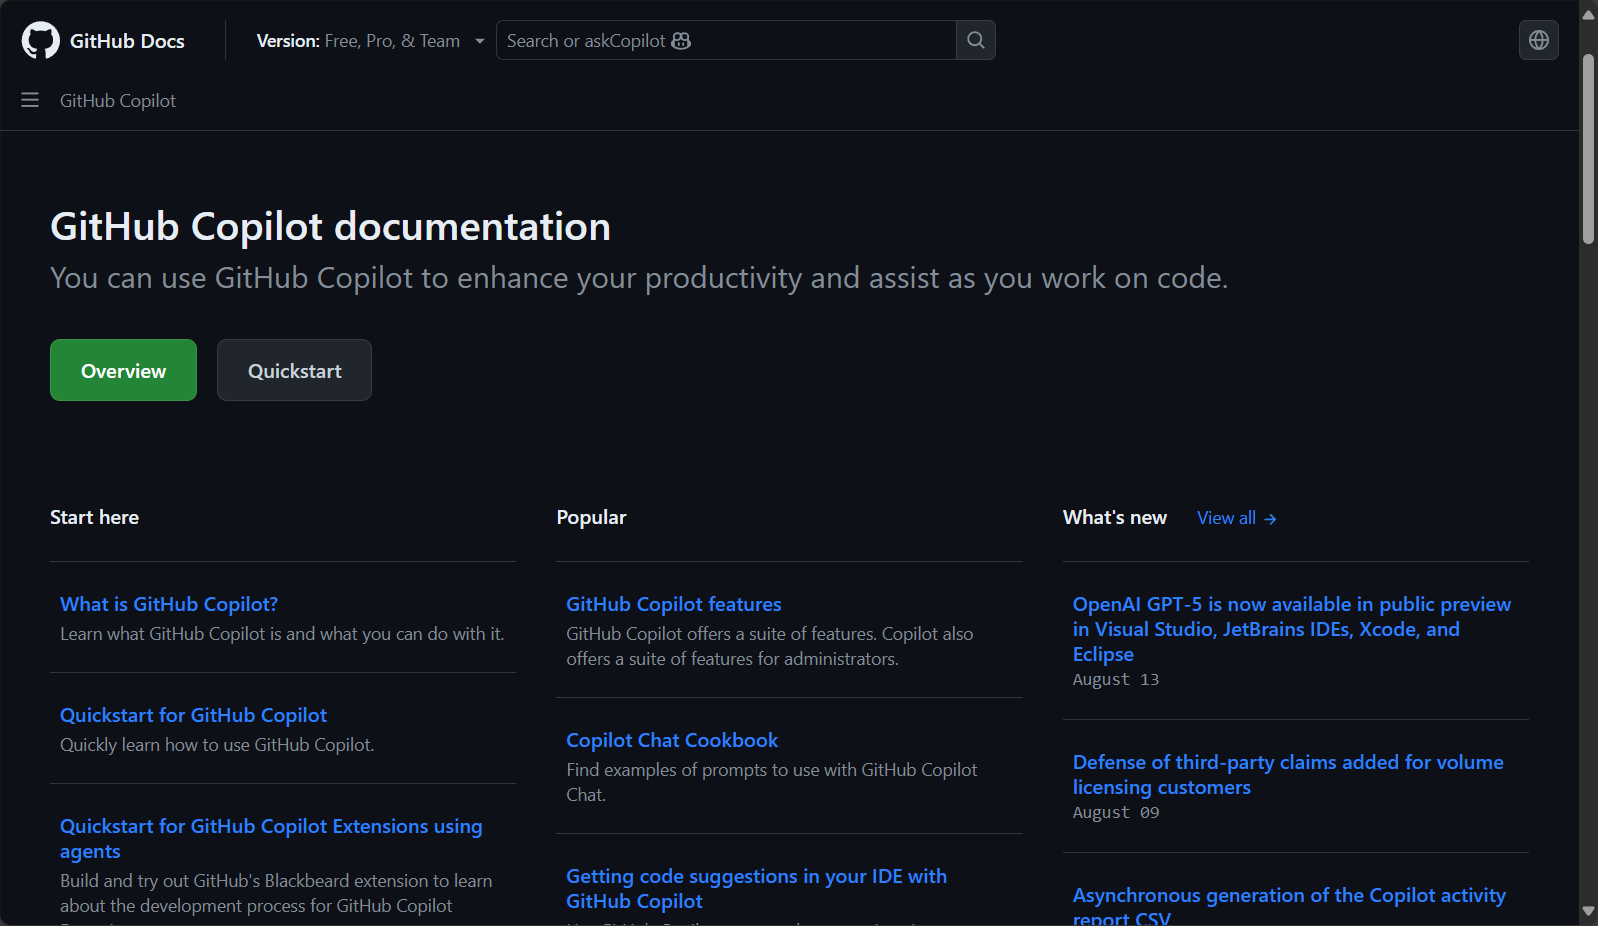1598x926 pixels.
Task: Open View all what's new link
Action: pos(1237,518)
